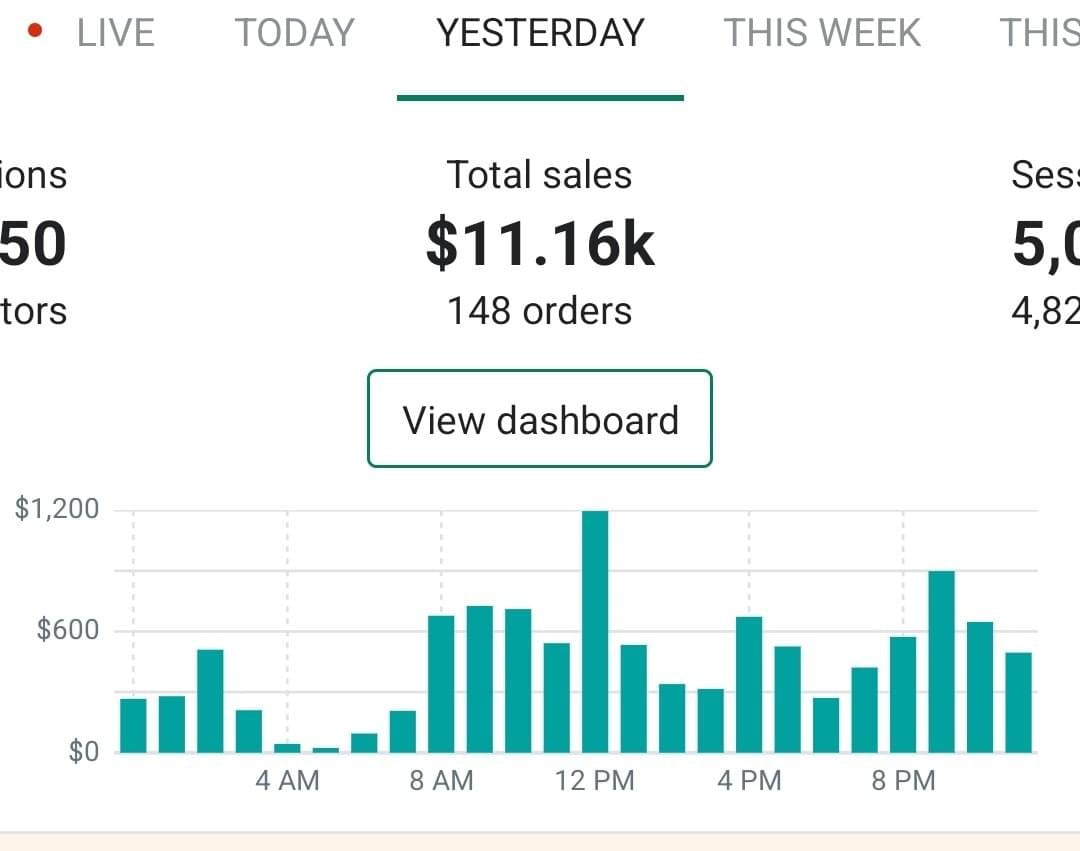Tap the $11.16k total sales figure
Screen dimensions: 1080x851
[x=540, y=243]
